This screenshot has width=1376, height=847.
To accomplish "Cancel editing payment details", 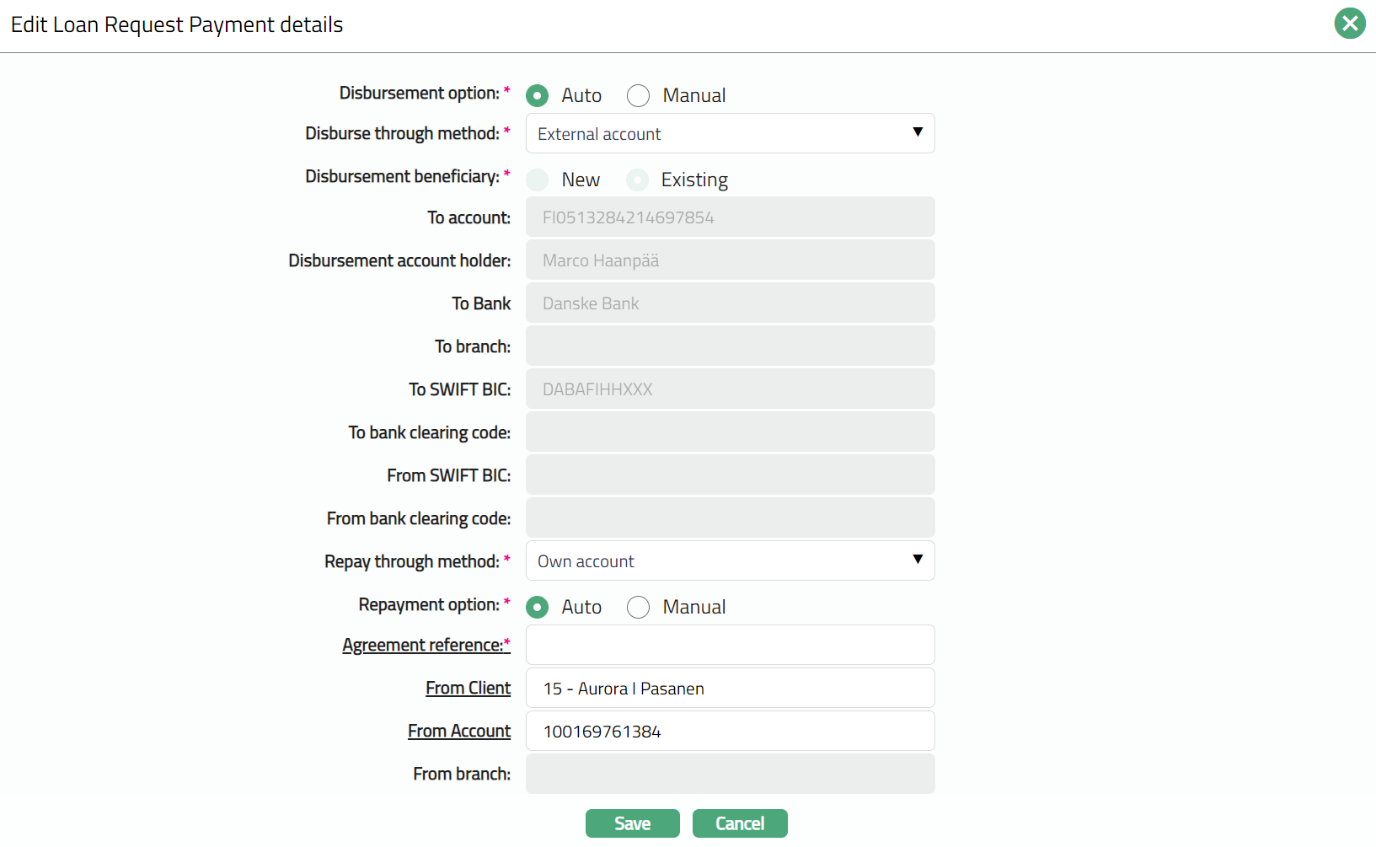I will pos(740,823).
